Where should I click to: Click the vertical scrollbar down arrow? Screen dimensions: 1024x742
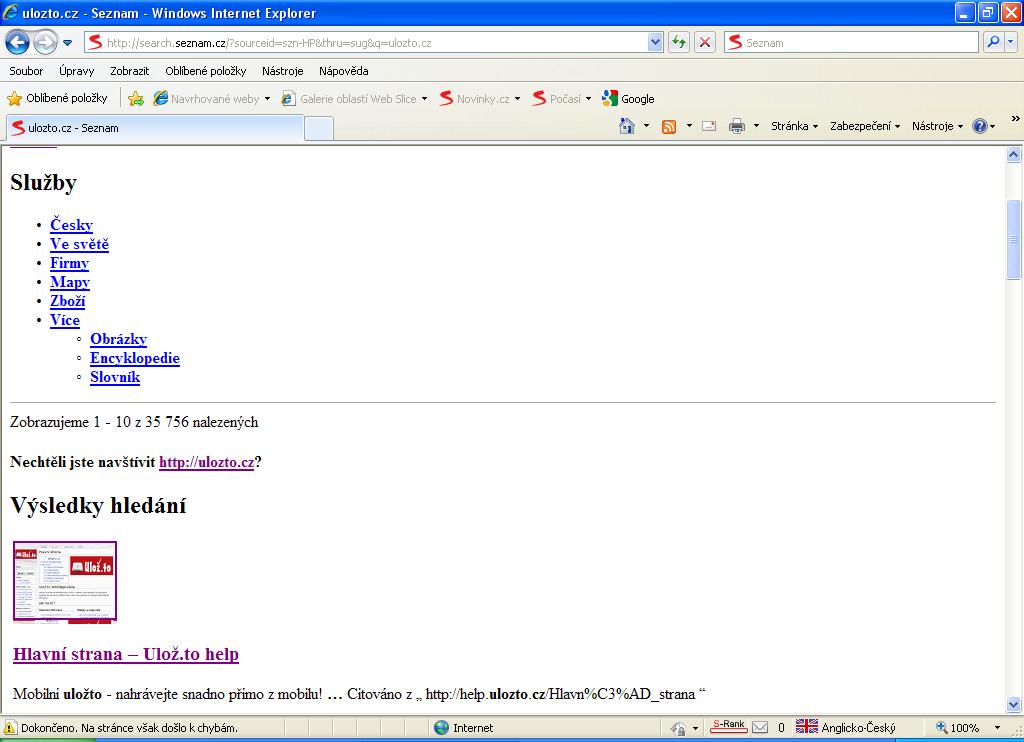[x=1014, y=704]
